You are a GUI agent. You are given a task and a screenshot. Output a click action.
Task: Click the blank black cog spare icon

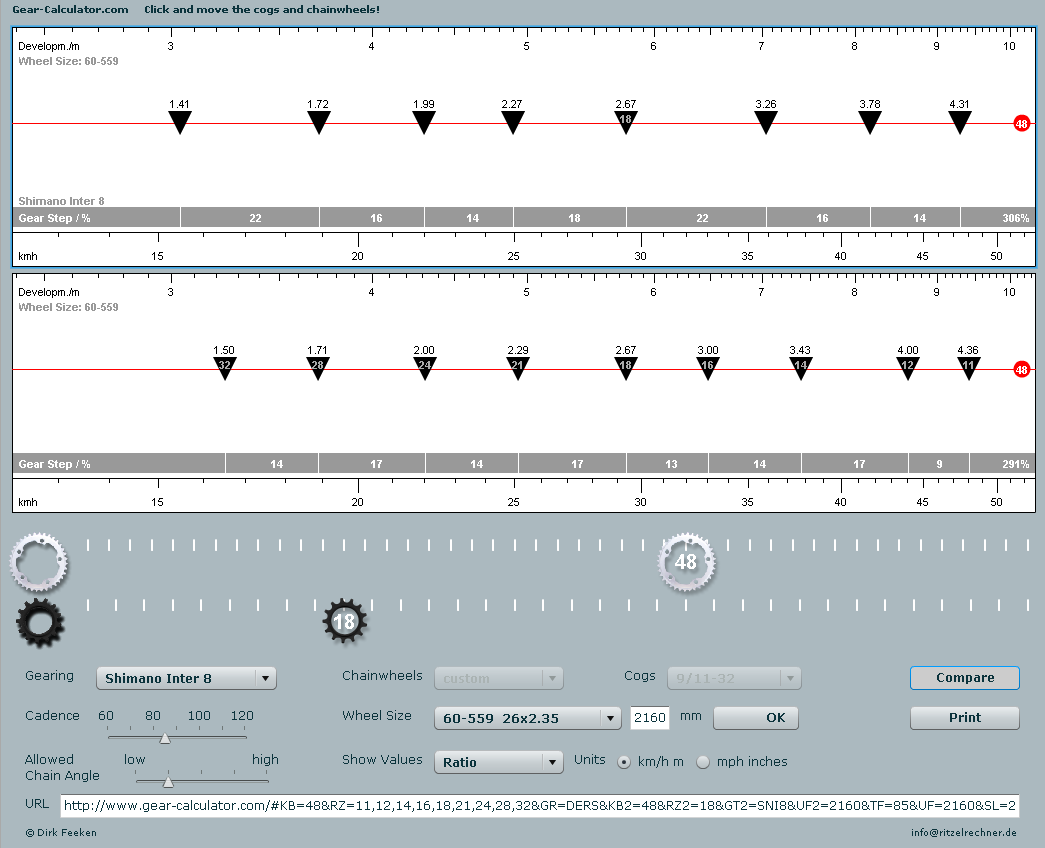click(x=40, y=622)
